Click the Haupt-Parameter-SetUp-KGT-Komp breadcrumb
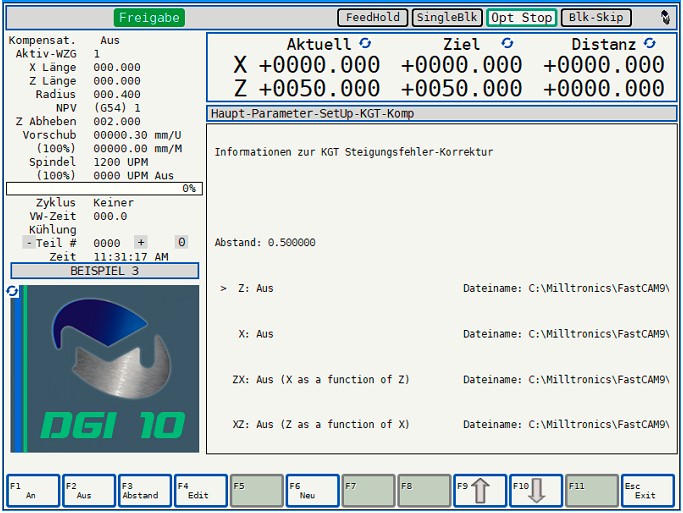This screenshot has width=683, height=513. pos(442,114)
